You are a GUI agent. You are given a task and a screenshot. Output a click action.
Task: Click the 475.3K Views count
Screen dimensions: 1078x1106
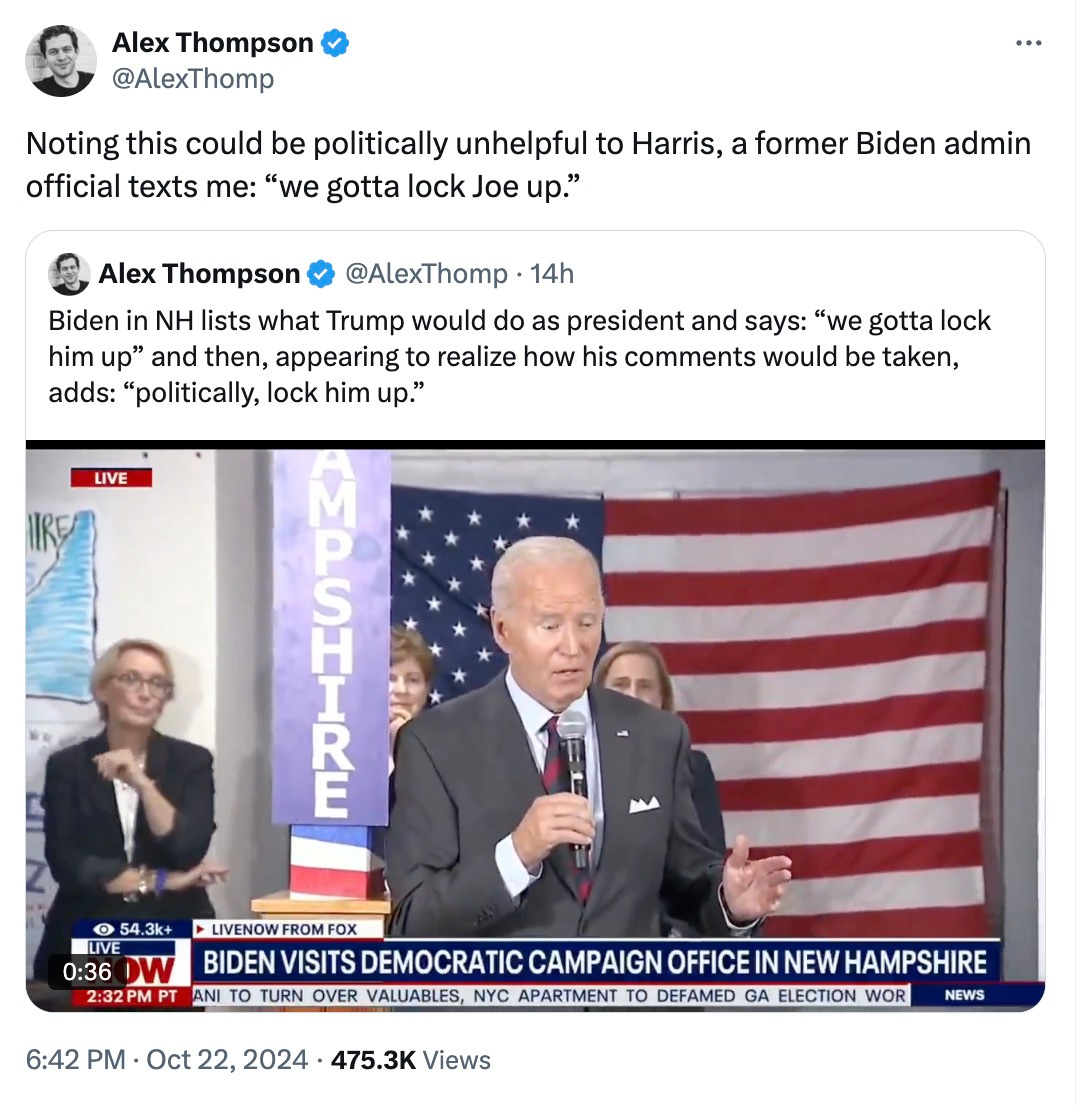pyautogui.click(x=411, y=1059)
